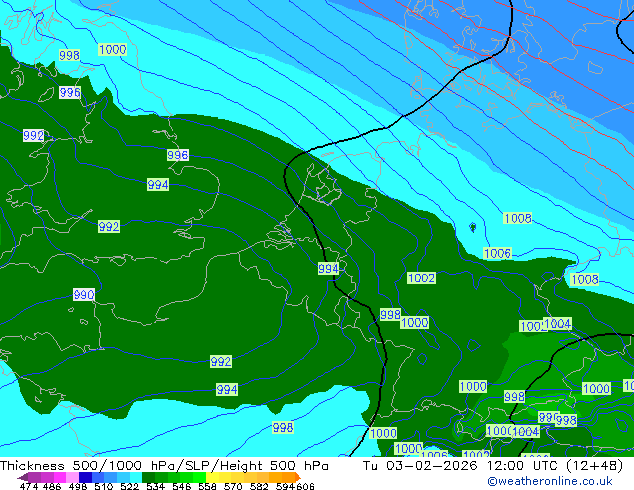Click the 990 isobar pressure label
Viewport: 634px width, 490px height.
(x=84, y=294)
